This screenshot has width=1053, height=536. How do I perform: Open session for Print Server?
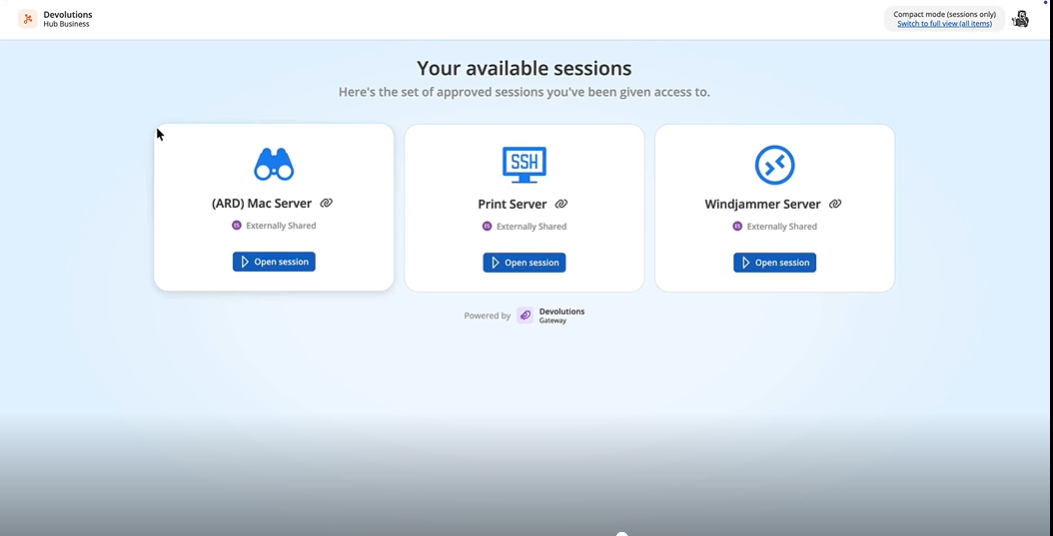click(x=524, y=263)
